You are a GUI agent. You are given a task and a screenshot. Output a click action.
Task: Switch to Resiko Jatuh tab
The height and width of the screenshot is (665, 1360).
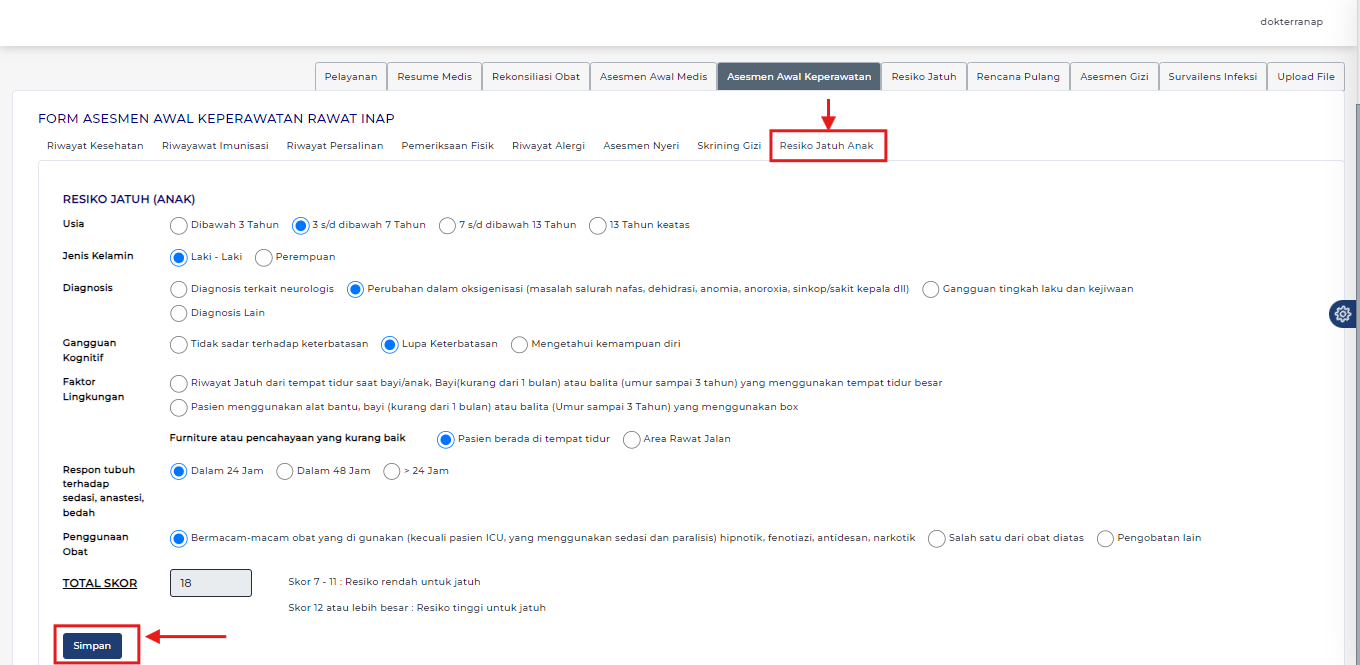[x=923, y=77]
